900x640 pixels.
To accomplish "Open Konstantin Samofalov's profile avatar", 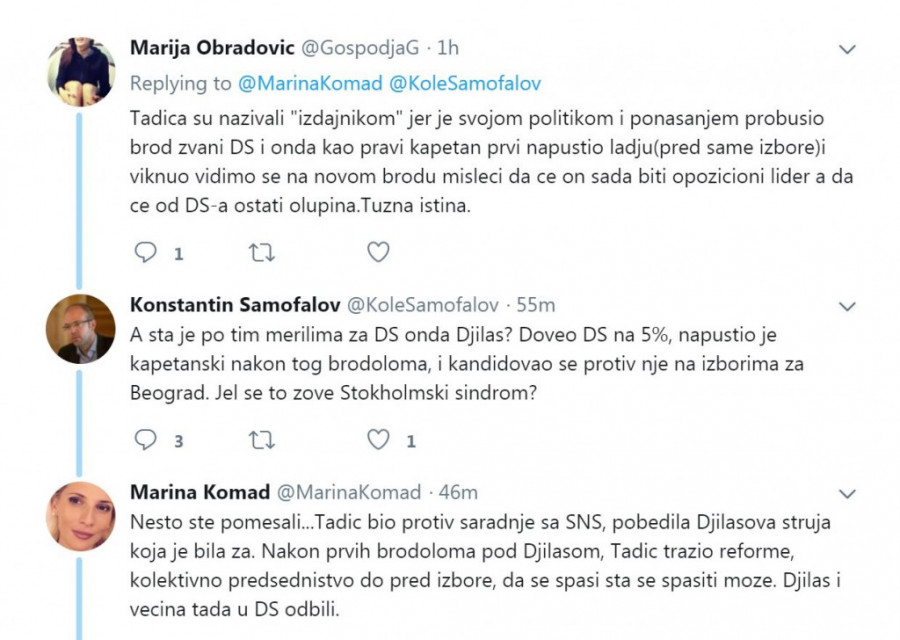I will tap(81, 328).
